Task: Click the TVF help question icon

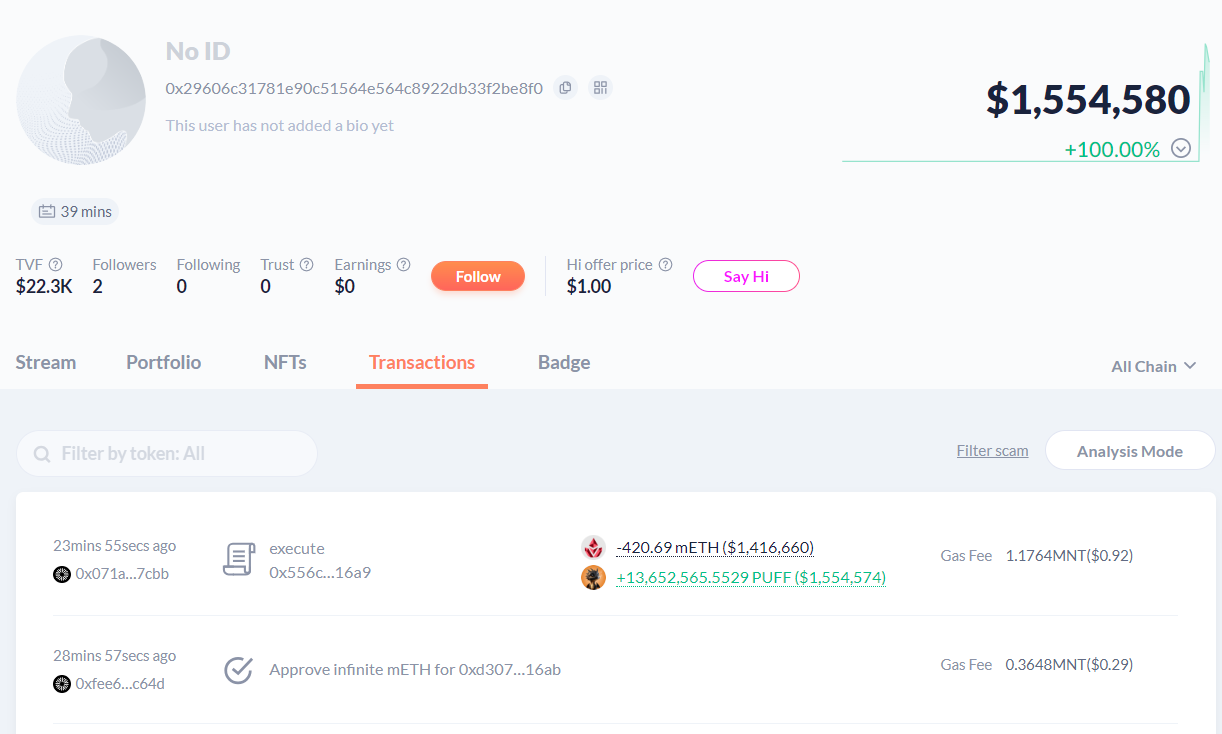Action: (x=56, y=265)
